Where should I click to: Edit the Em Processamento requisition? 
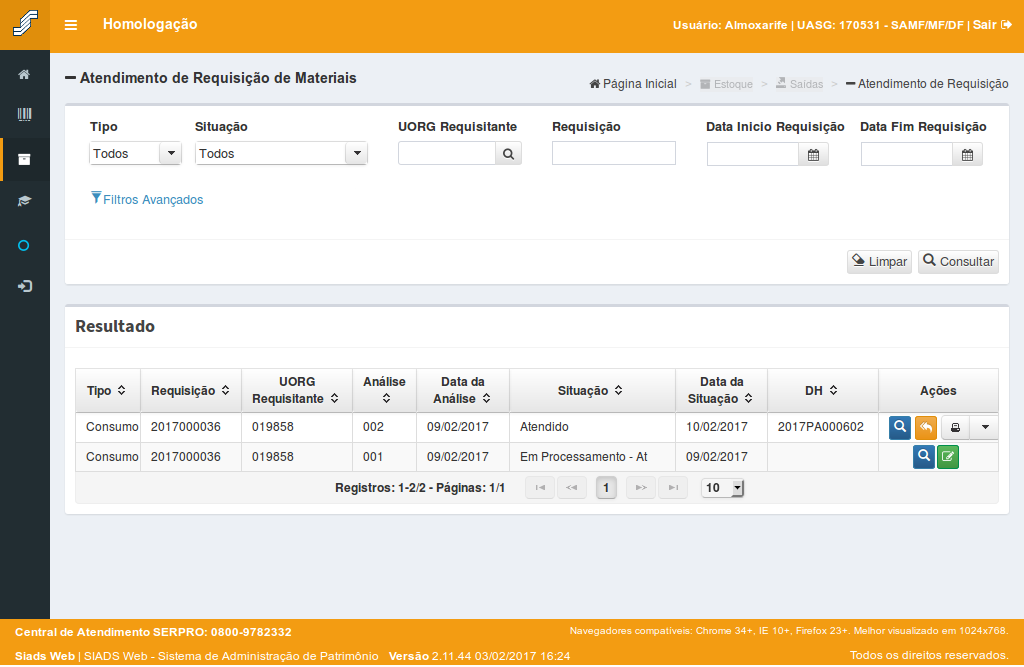coord(948,457)
